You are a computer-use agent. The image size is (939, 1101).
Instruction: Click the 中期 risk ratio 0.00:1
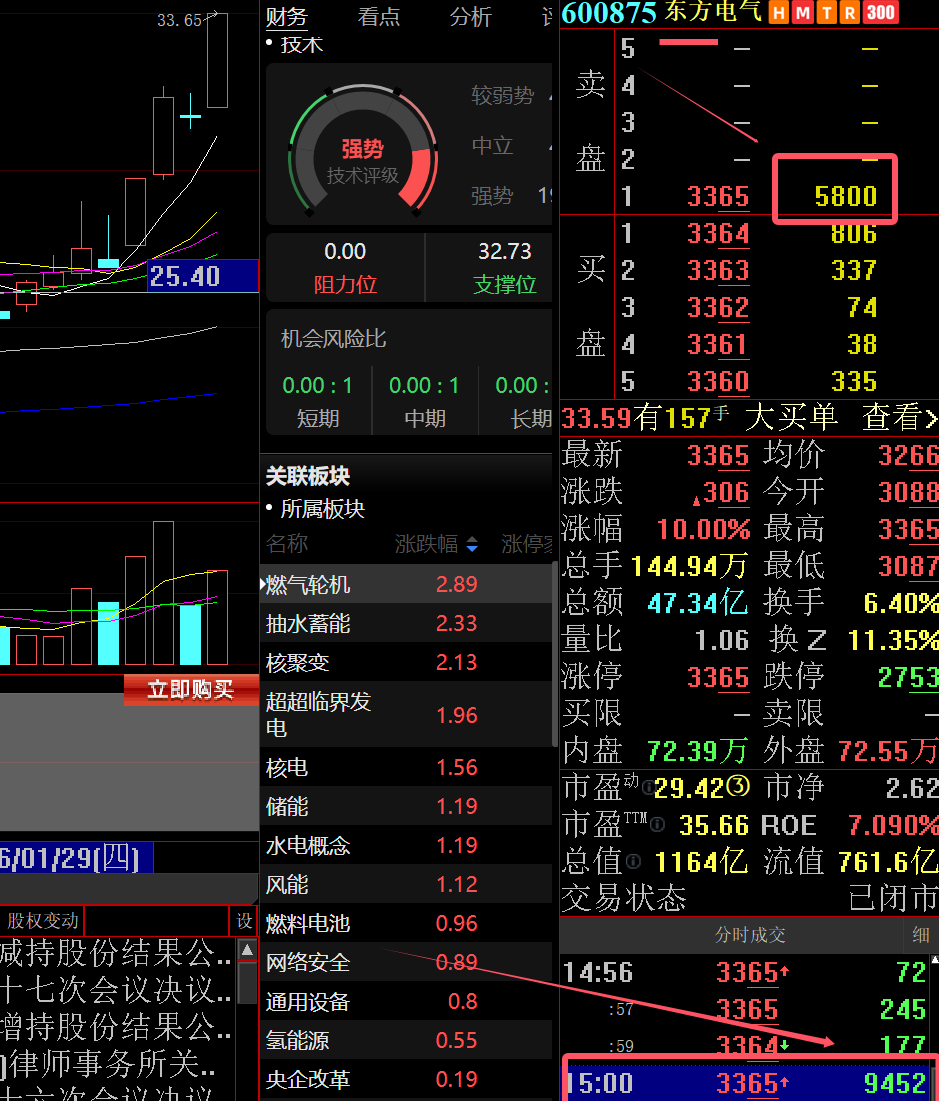[424, 385]
